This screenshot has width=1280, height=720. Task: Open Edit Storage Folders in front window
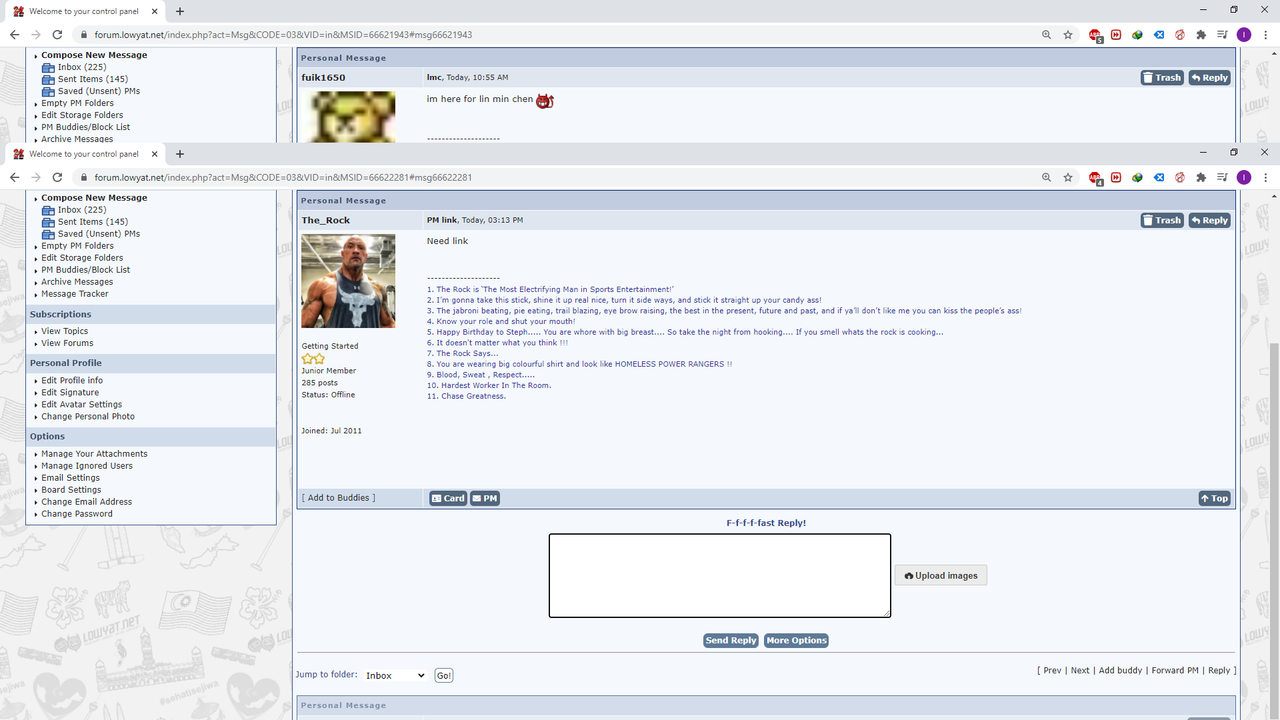coord(82,258)
